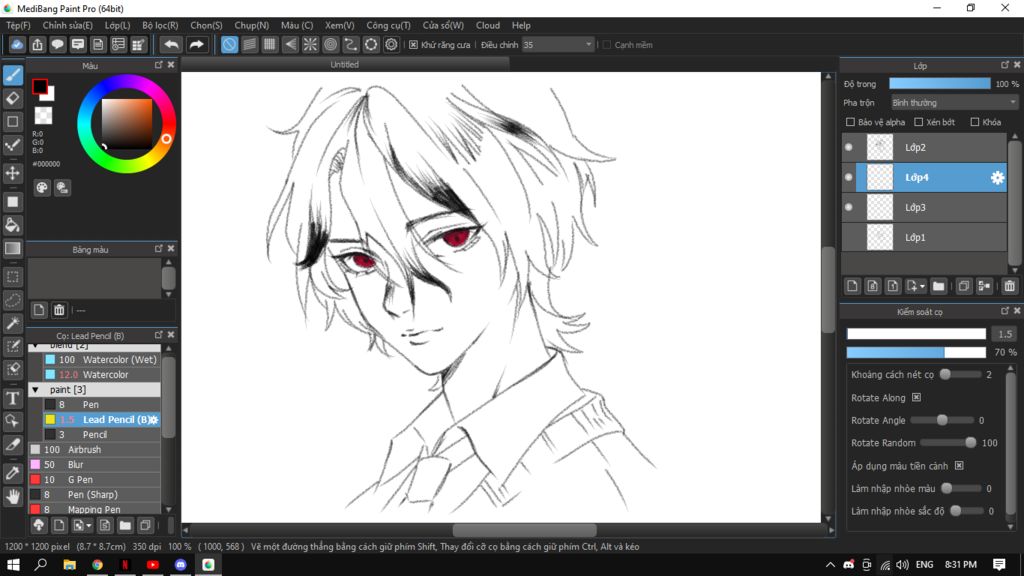Delete palette color with trash icon
Viewport: 1024px width, 576px height.
point(59,310)
